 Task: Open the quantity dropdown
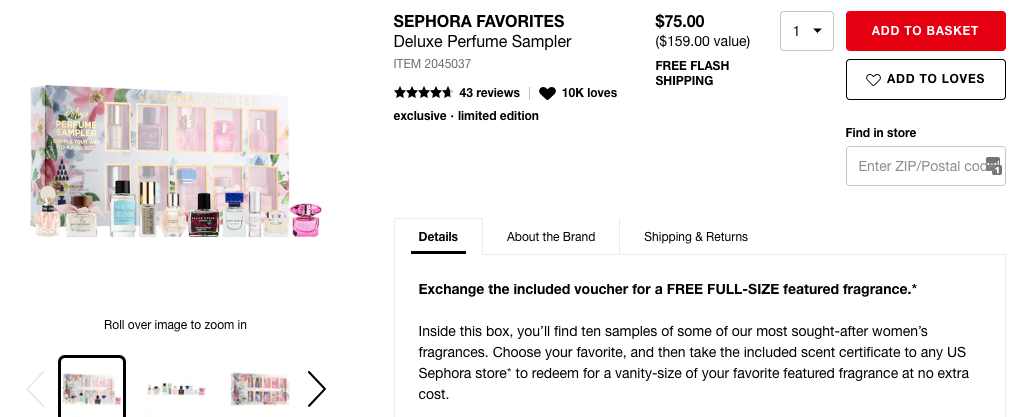point(806,31)
